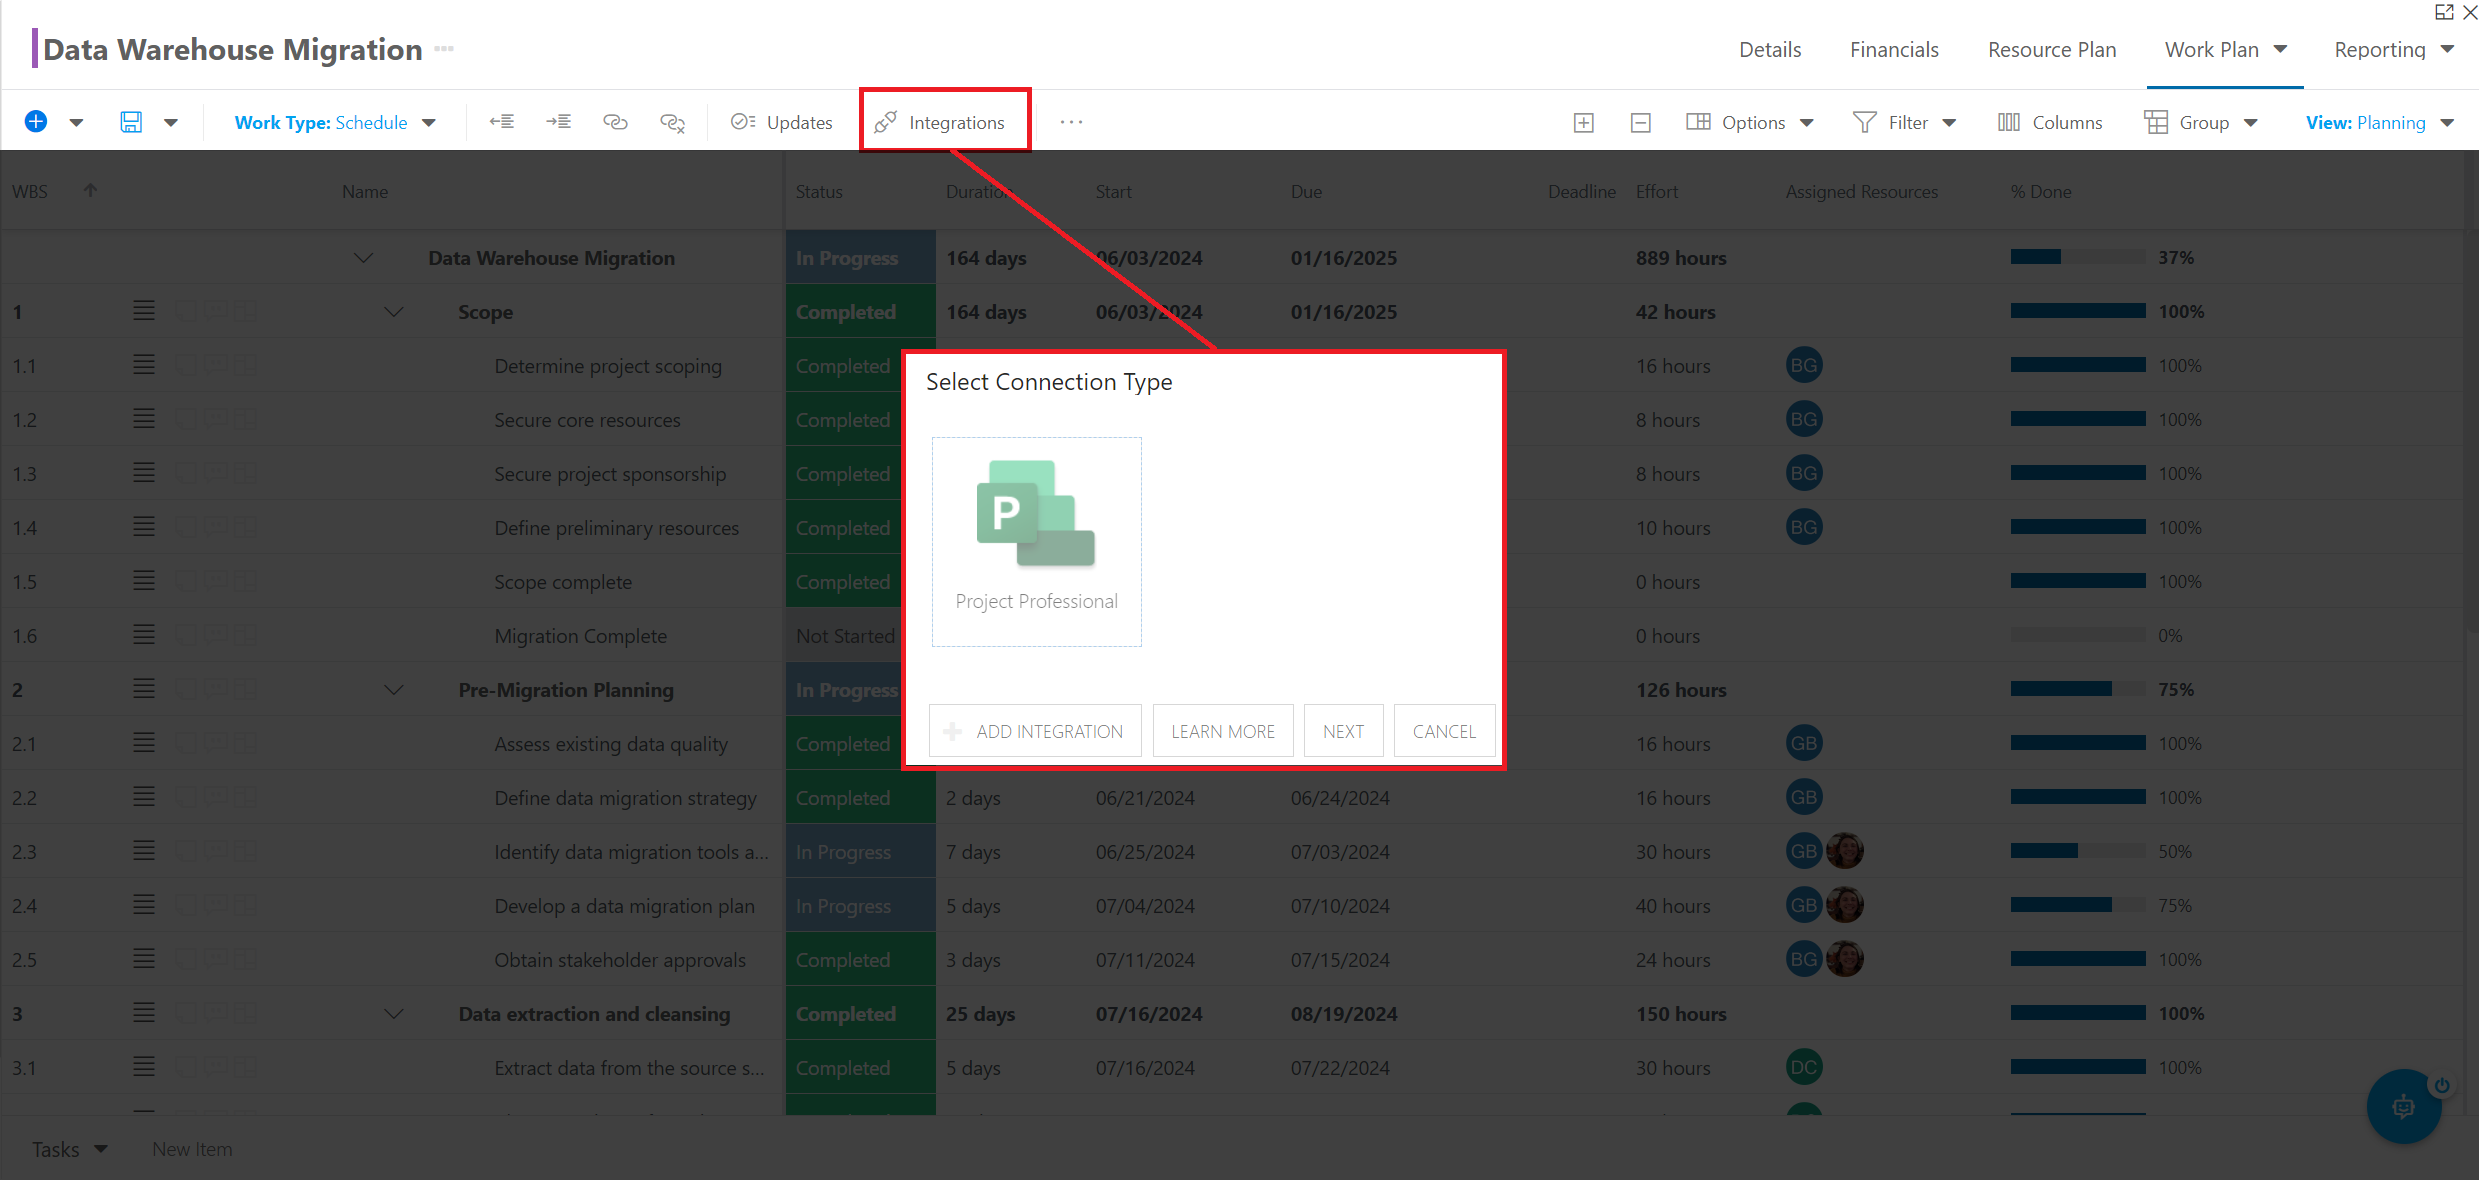The image size is (2479, 1186).
Task: Click the photo avatar on Identify data migration tools row
Action: pos(1845,851)
